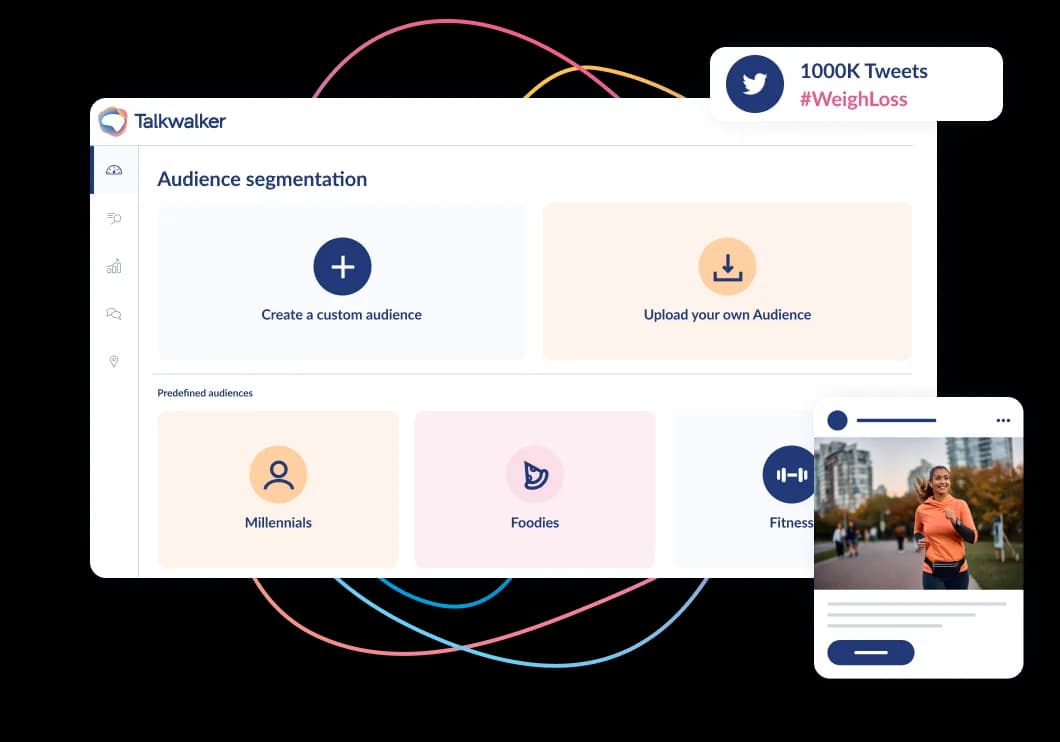
Task: Select the Foodies pizza slice icon
Action: click(535, 474)
